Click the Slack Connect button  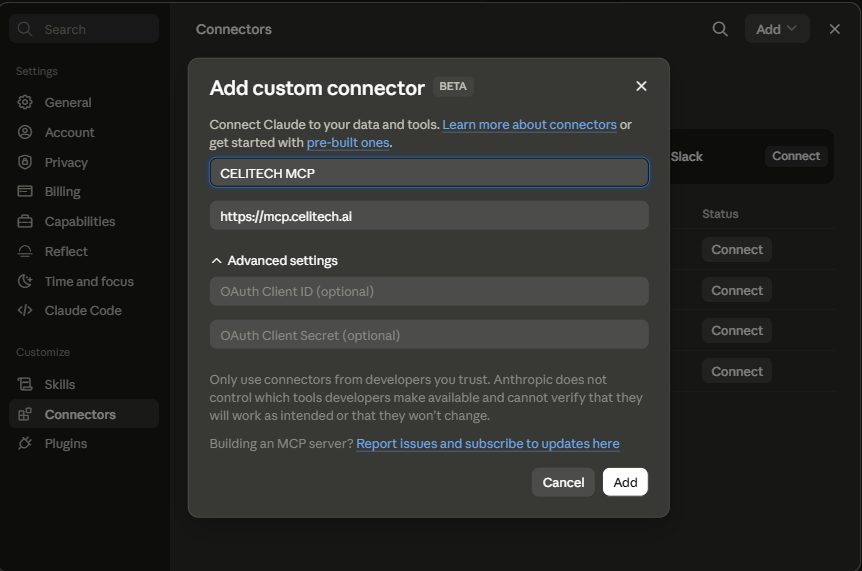pos(796,156)
